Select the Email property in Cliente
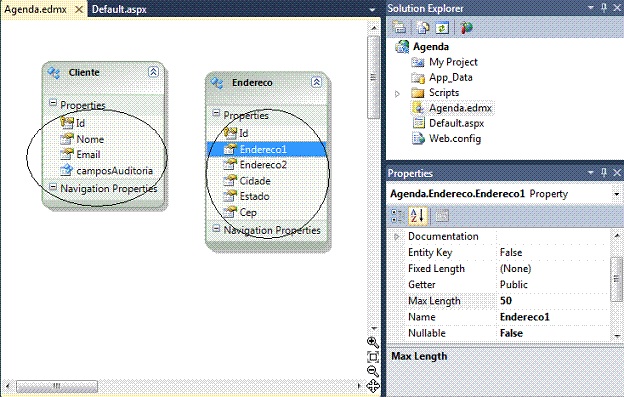Screen dimensions: 624x397 click(x=88, y=155)
